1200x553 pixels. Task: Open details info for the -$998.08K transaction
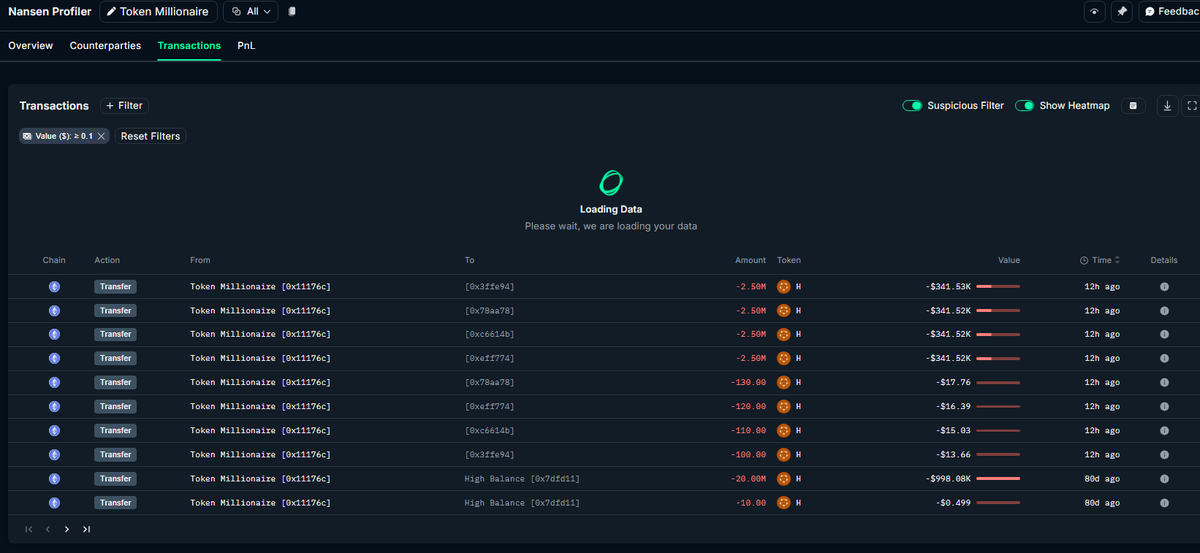1164,479
